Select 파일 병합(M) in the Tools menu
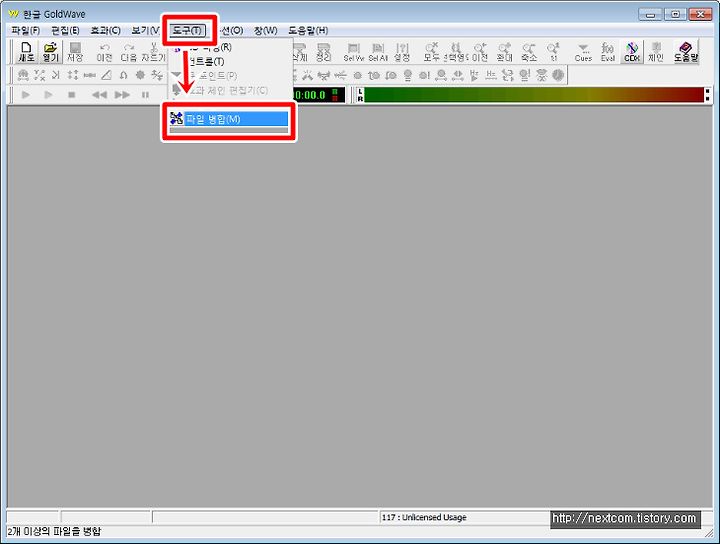The image size is (720, 544). 229,119
